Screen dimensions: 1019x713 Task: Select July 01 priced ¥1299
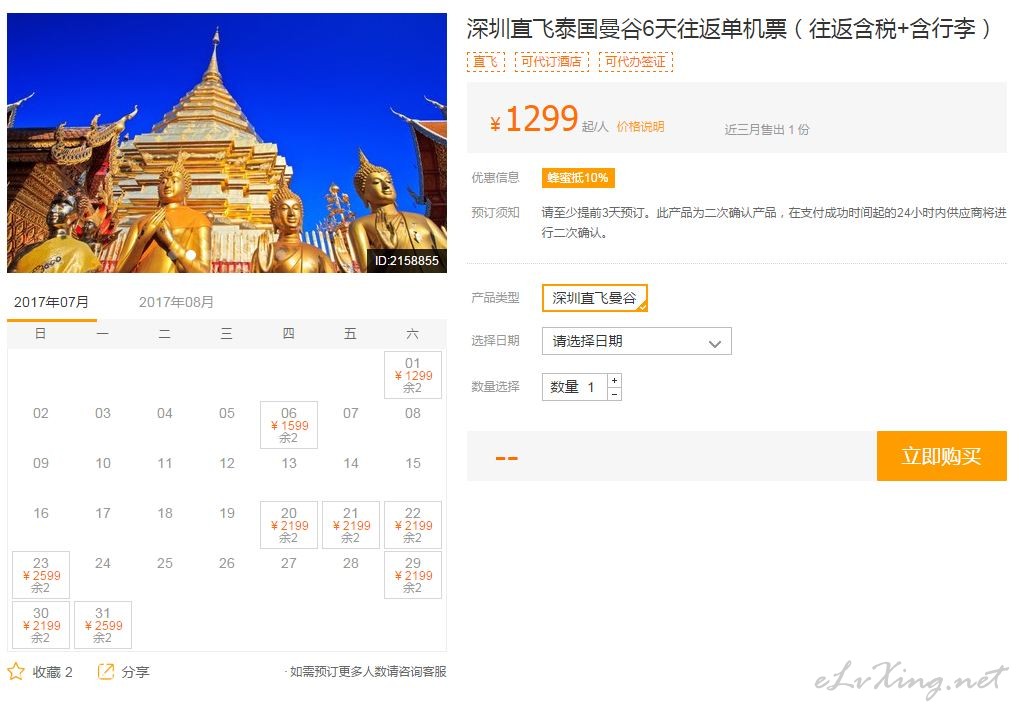coord(413,375)
